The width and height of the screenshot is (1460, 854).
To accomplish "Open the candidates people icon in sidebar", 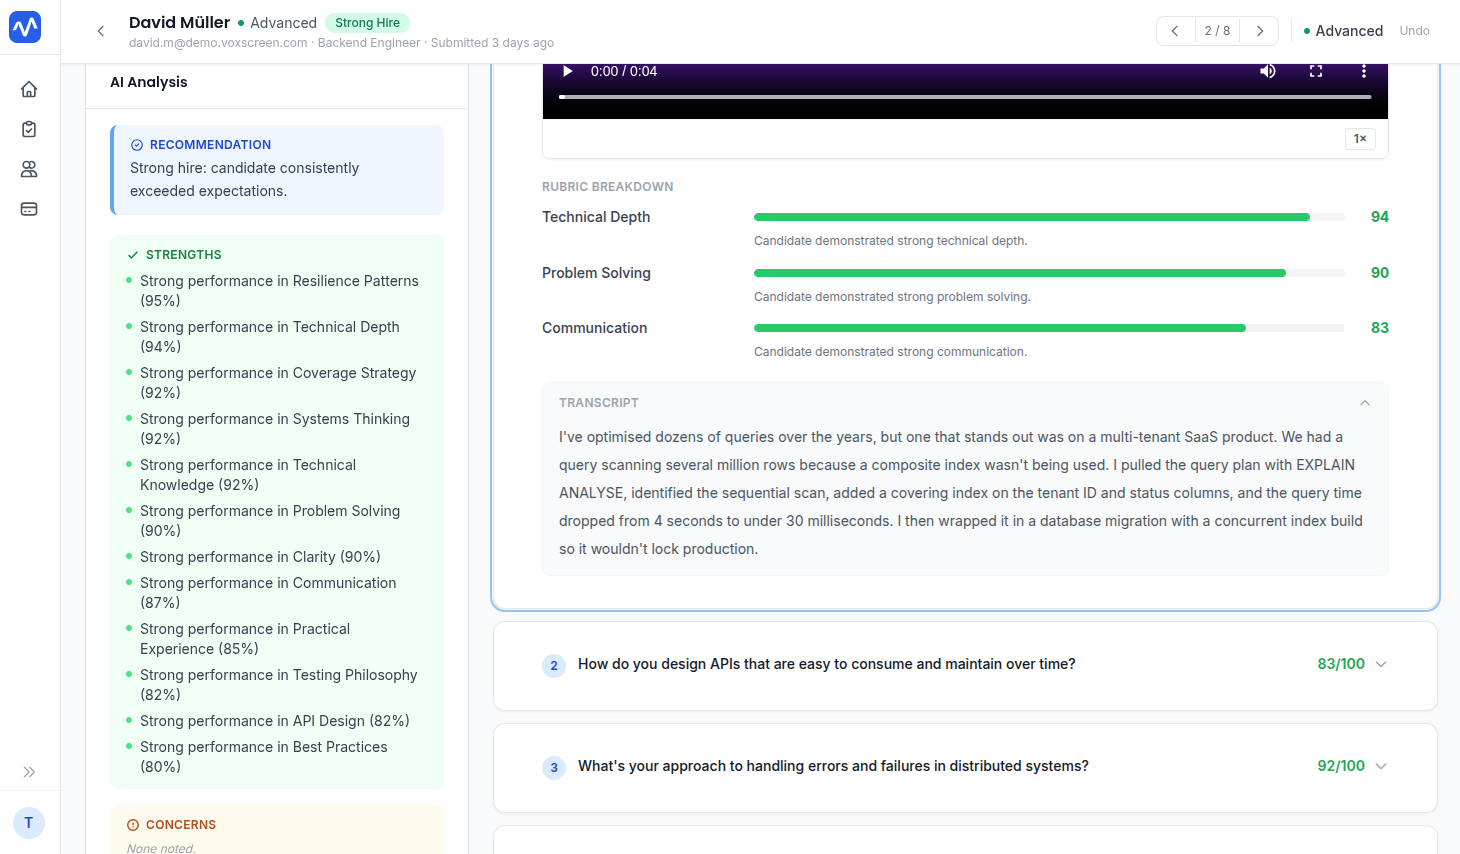I will coord(29,169).
